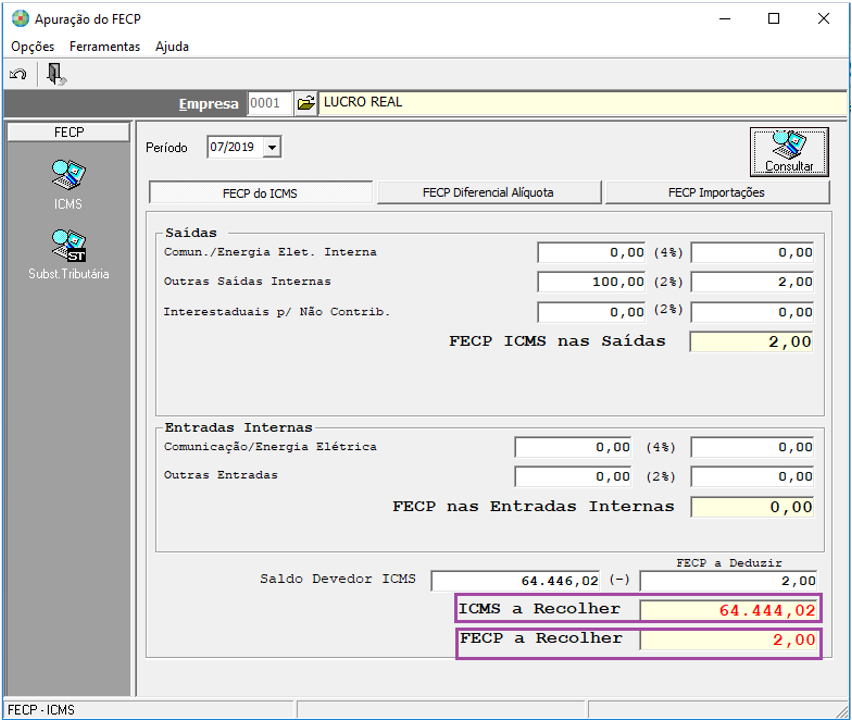Viewport: 852px width, 723px height.
Task: Click the exit door toolbar icon
Action: pyautogui.click(x=55, y=74)
